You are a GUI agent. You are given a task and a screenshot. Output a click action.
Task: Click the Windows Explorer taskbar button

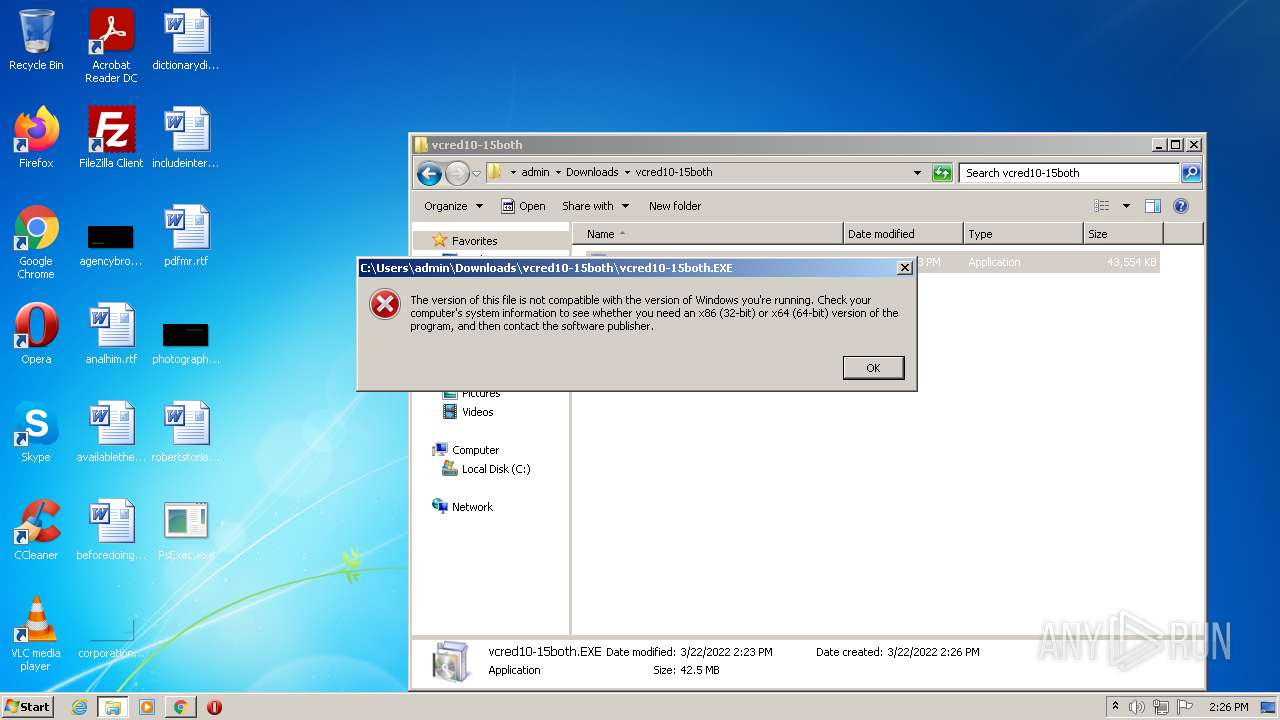pyautogui.click(x=112, y=707)
